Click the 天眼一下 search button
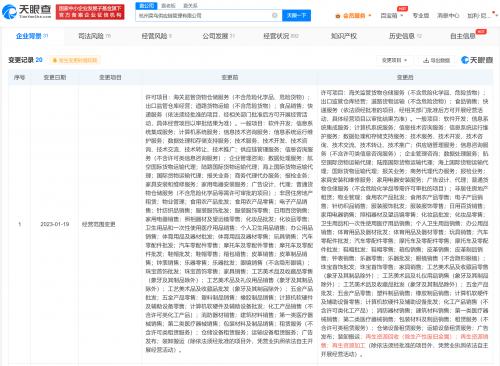The width and height of the screenshot is (500, 366). (x=296, y=16)
